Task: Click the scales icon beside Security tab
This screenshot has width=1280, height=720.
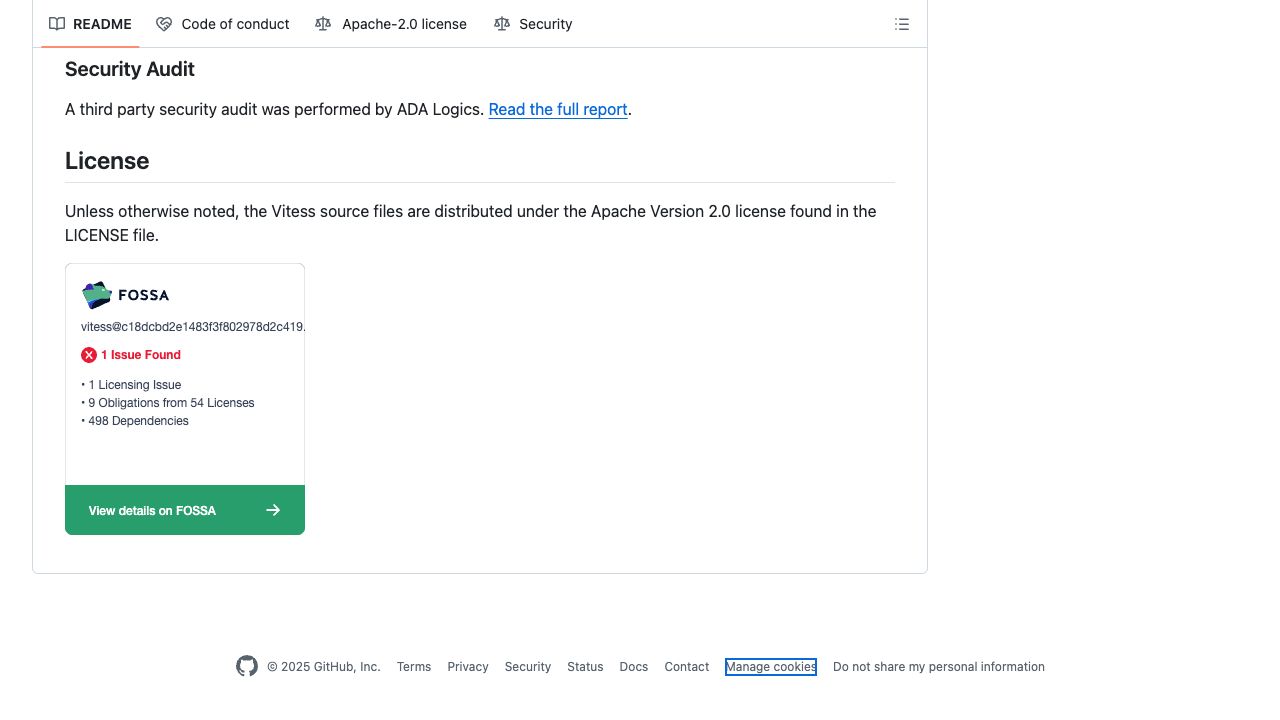Action: point(502,24)
